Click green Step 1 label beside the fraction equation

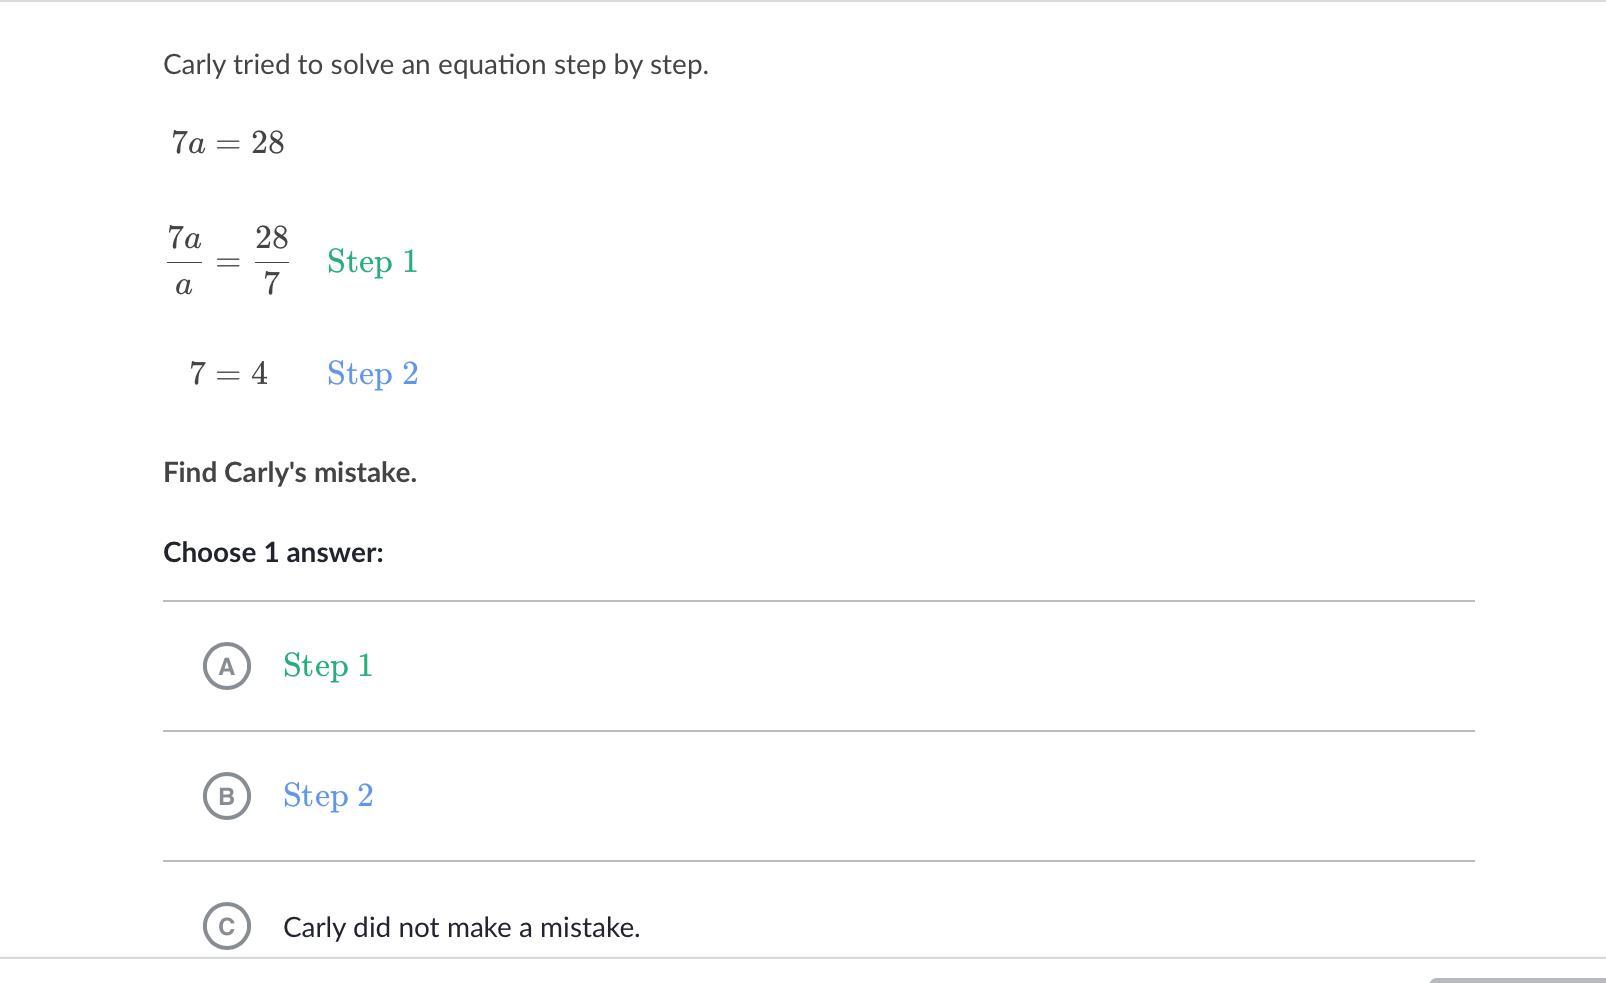(x=372, y=262)
